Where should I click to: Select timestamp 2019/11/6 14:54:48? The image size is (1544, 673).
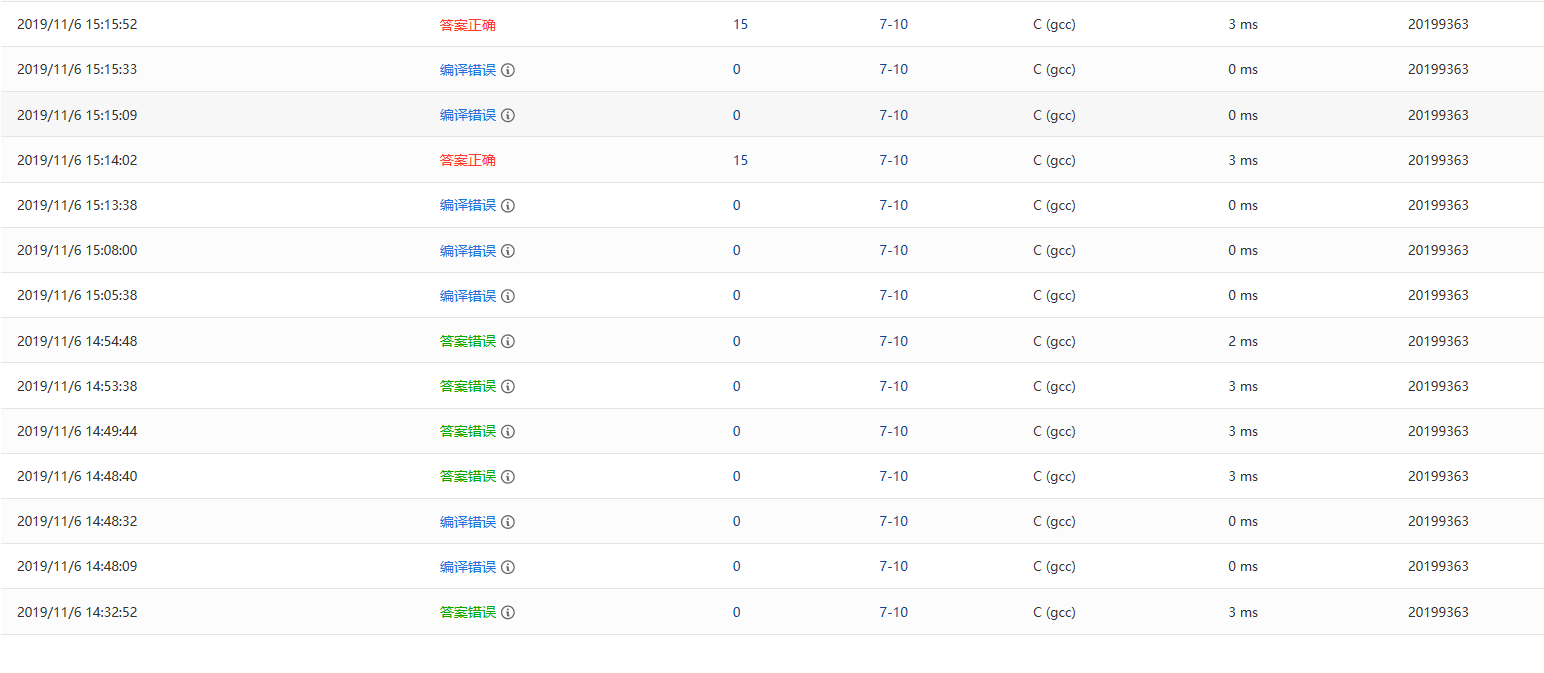pyautogui.click(x=77, y=341)
